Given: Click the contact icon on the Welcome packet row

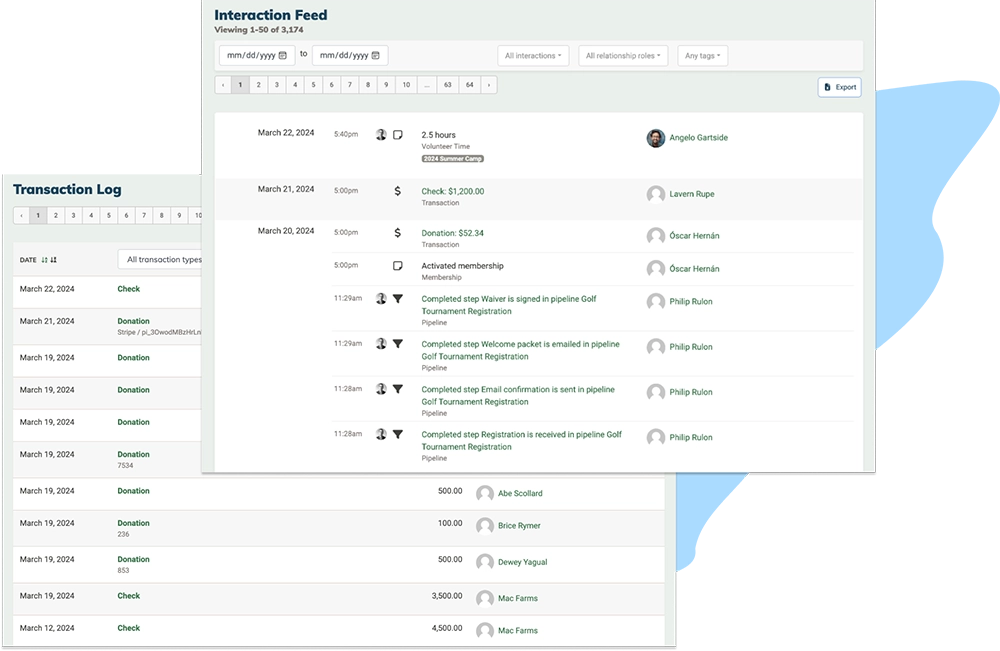Looking at the screenshot, I should tap(381, 346).
